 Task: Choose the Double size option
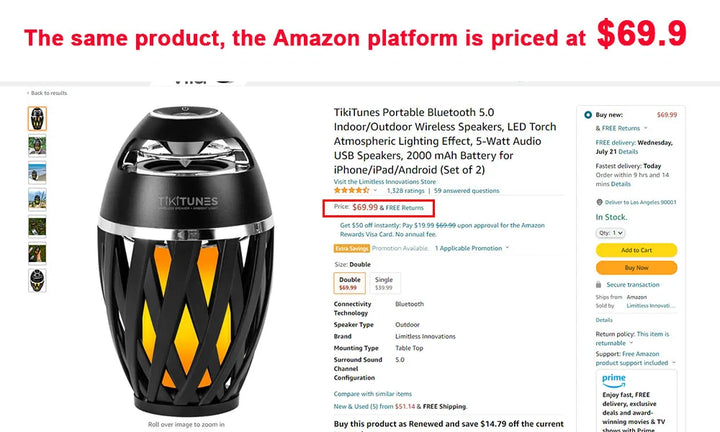(349, 283)
